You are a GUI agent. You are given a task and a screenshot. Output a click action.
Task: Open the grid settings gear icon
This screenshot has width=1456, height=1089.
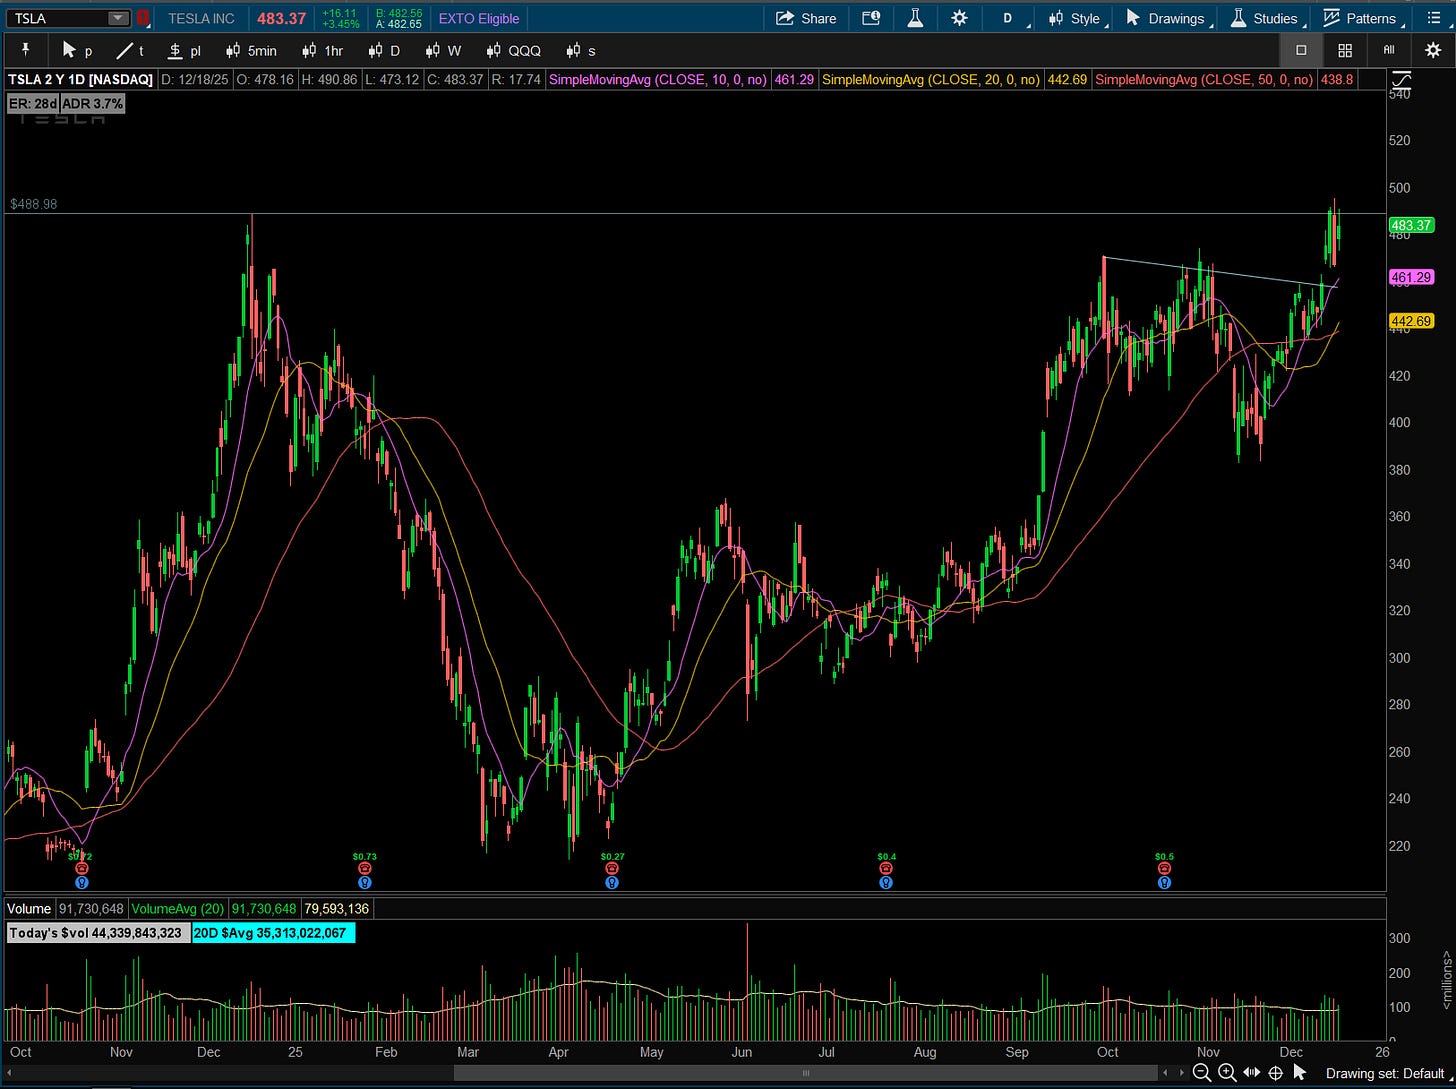coord(1433,50)
